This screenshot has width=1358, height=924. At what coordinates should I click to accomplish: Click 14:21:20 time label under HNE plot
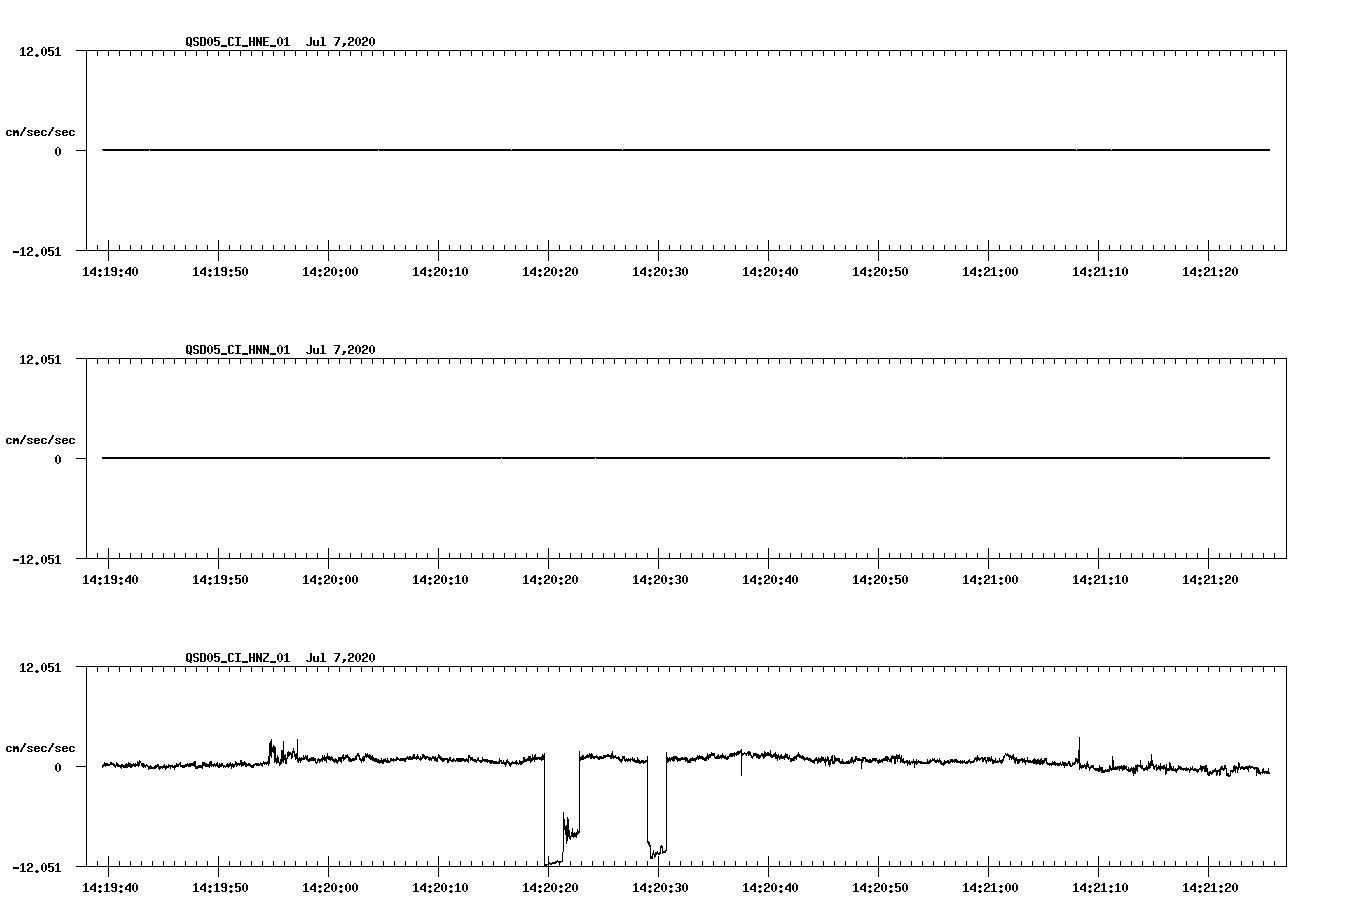tap(1210, 271)
